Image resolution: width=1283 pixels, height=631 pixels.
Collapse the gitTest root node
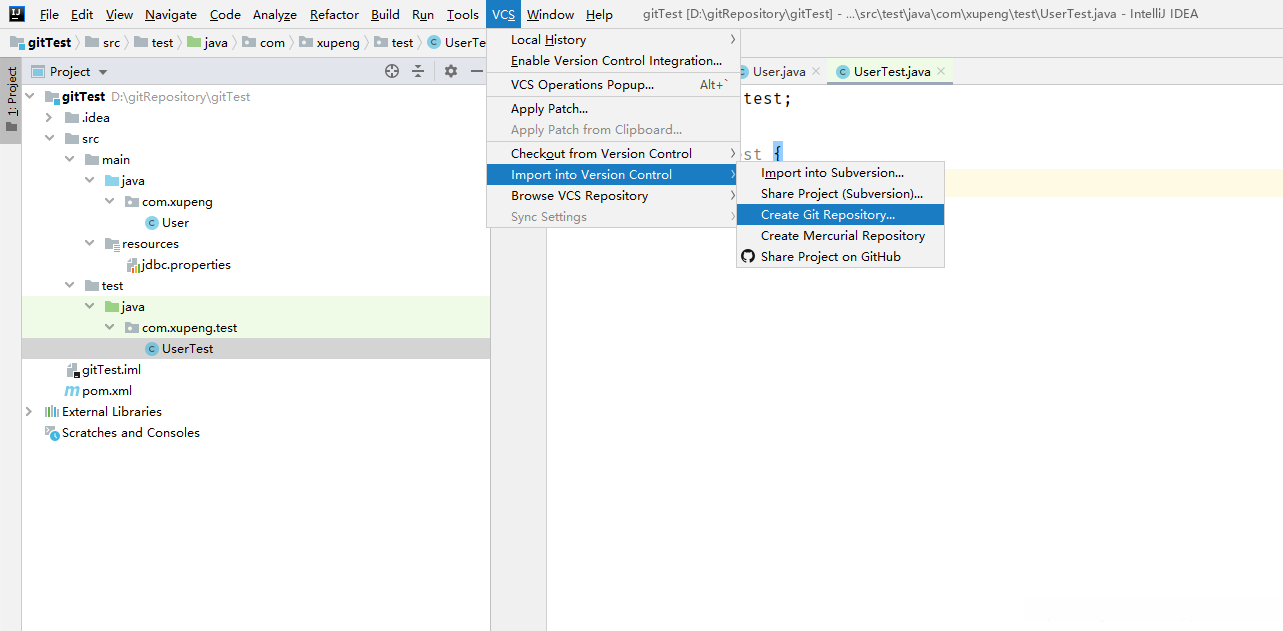click(29, 97)
